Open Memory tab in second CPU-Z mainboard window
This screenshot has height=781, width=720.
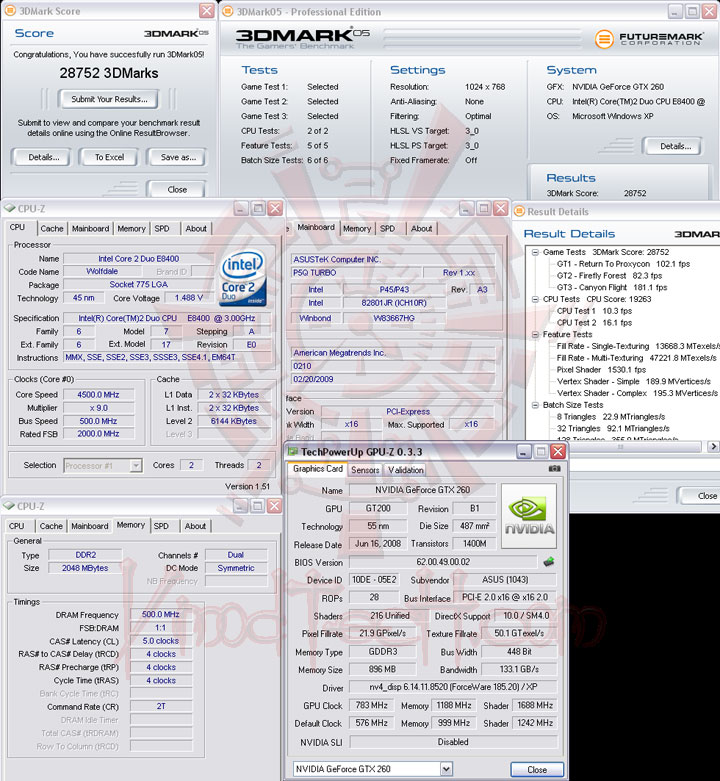[357, 229]
